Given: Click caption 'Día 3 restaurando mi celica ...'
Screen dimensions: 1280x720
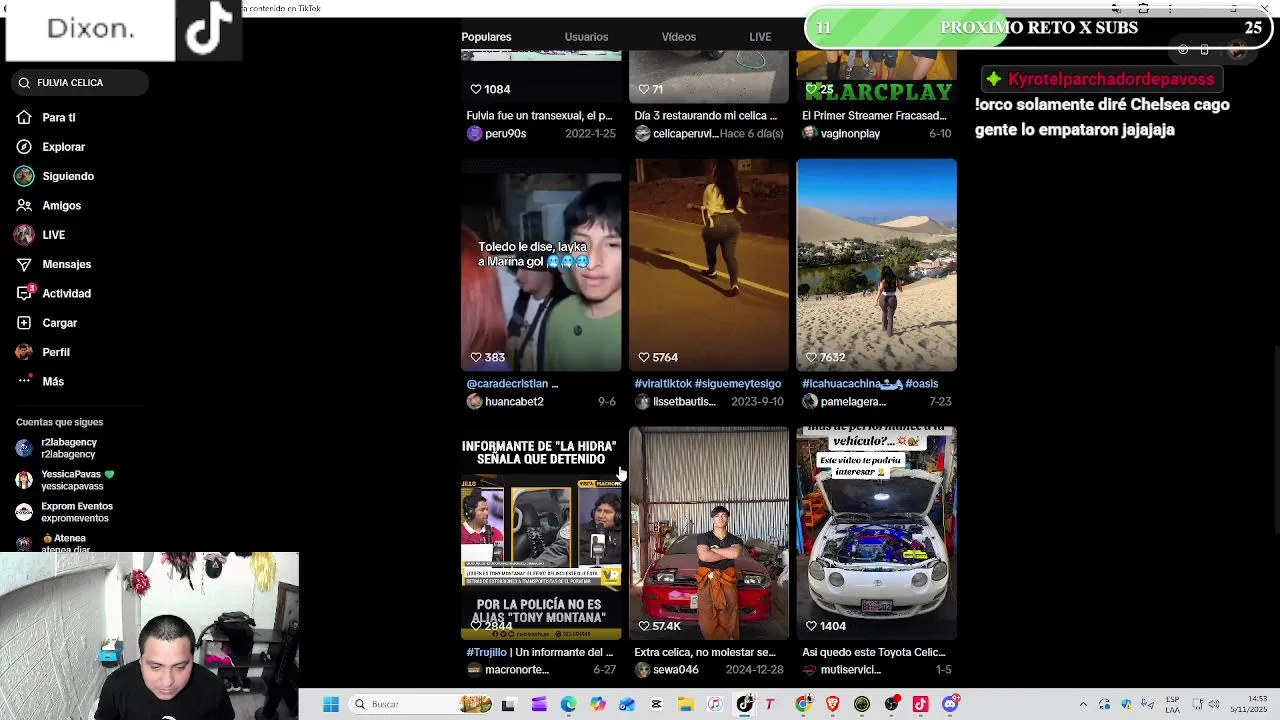Looking at the screenshot, I should pyautogui.click(x=706, y=116).
